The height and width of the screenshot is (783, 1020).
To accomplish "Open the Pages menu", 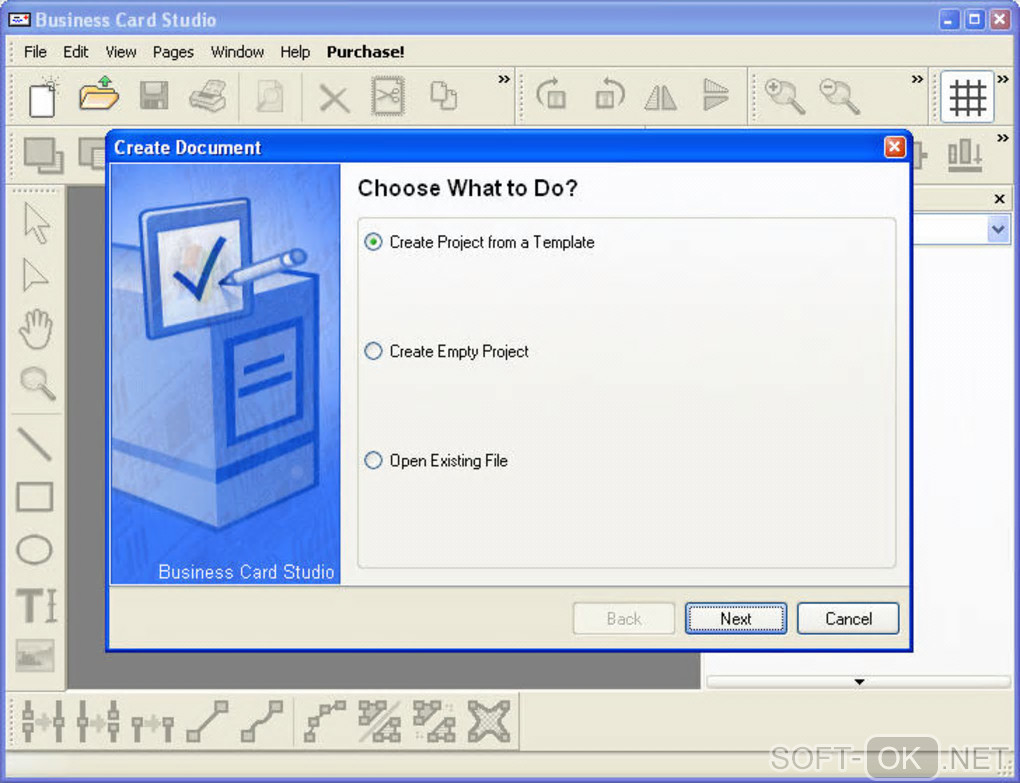I will tap(173, 52).
